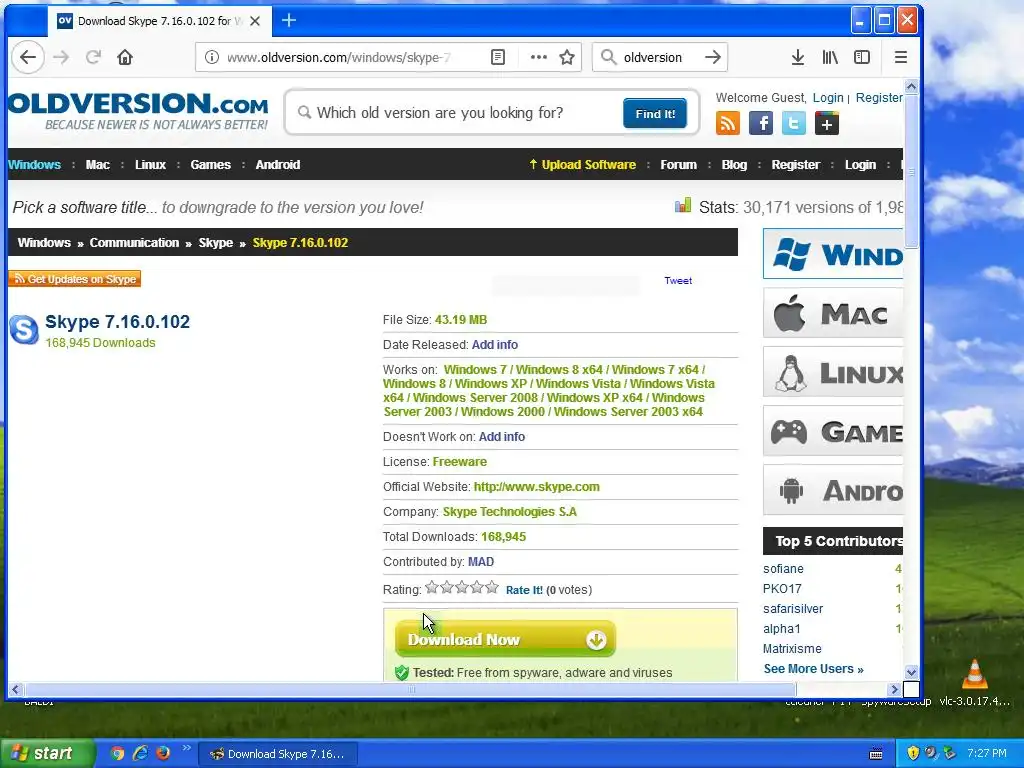This screenshot has height=768, width=1024.
Task: Open VLC installer desktop icon
Action: 974,682
